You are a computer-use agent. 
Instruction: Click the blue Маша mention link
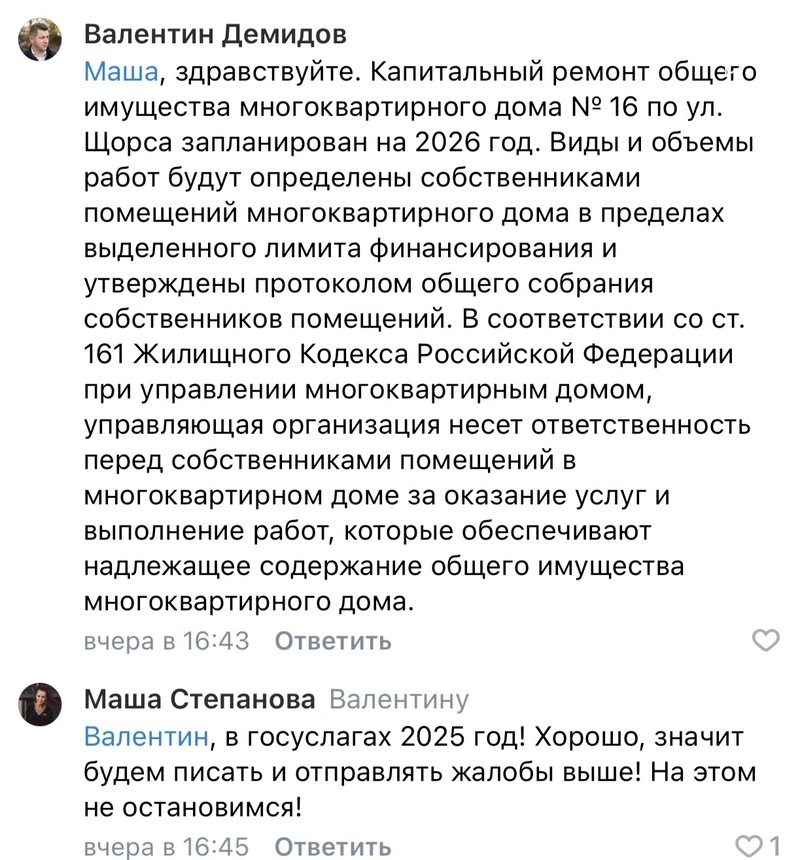pyautogui.click(x=121, y=71)
